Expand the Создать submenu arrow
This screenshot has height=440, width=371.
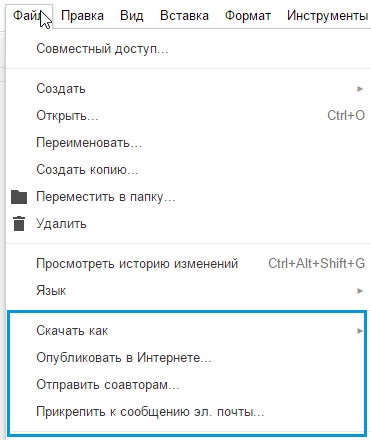pos(360,89)
